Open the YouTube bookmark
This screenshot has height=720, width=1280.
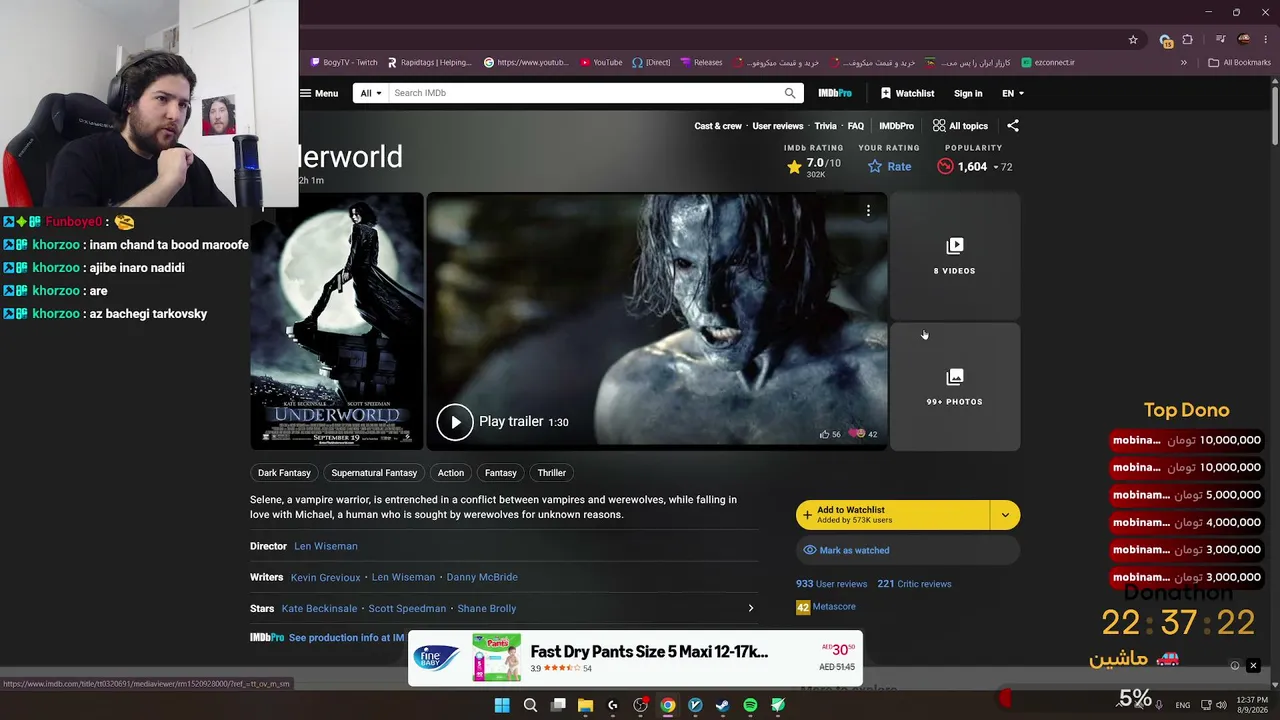pos(601,62)
